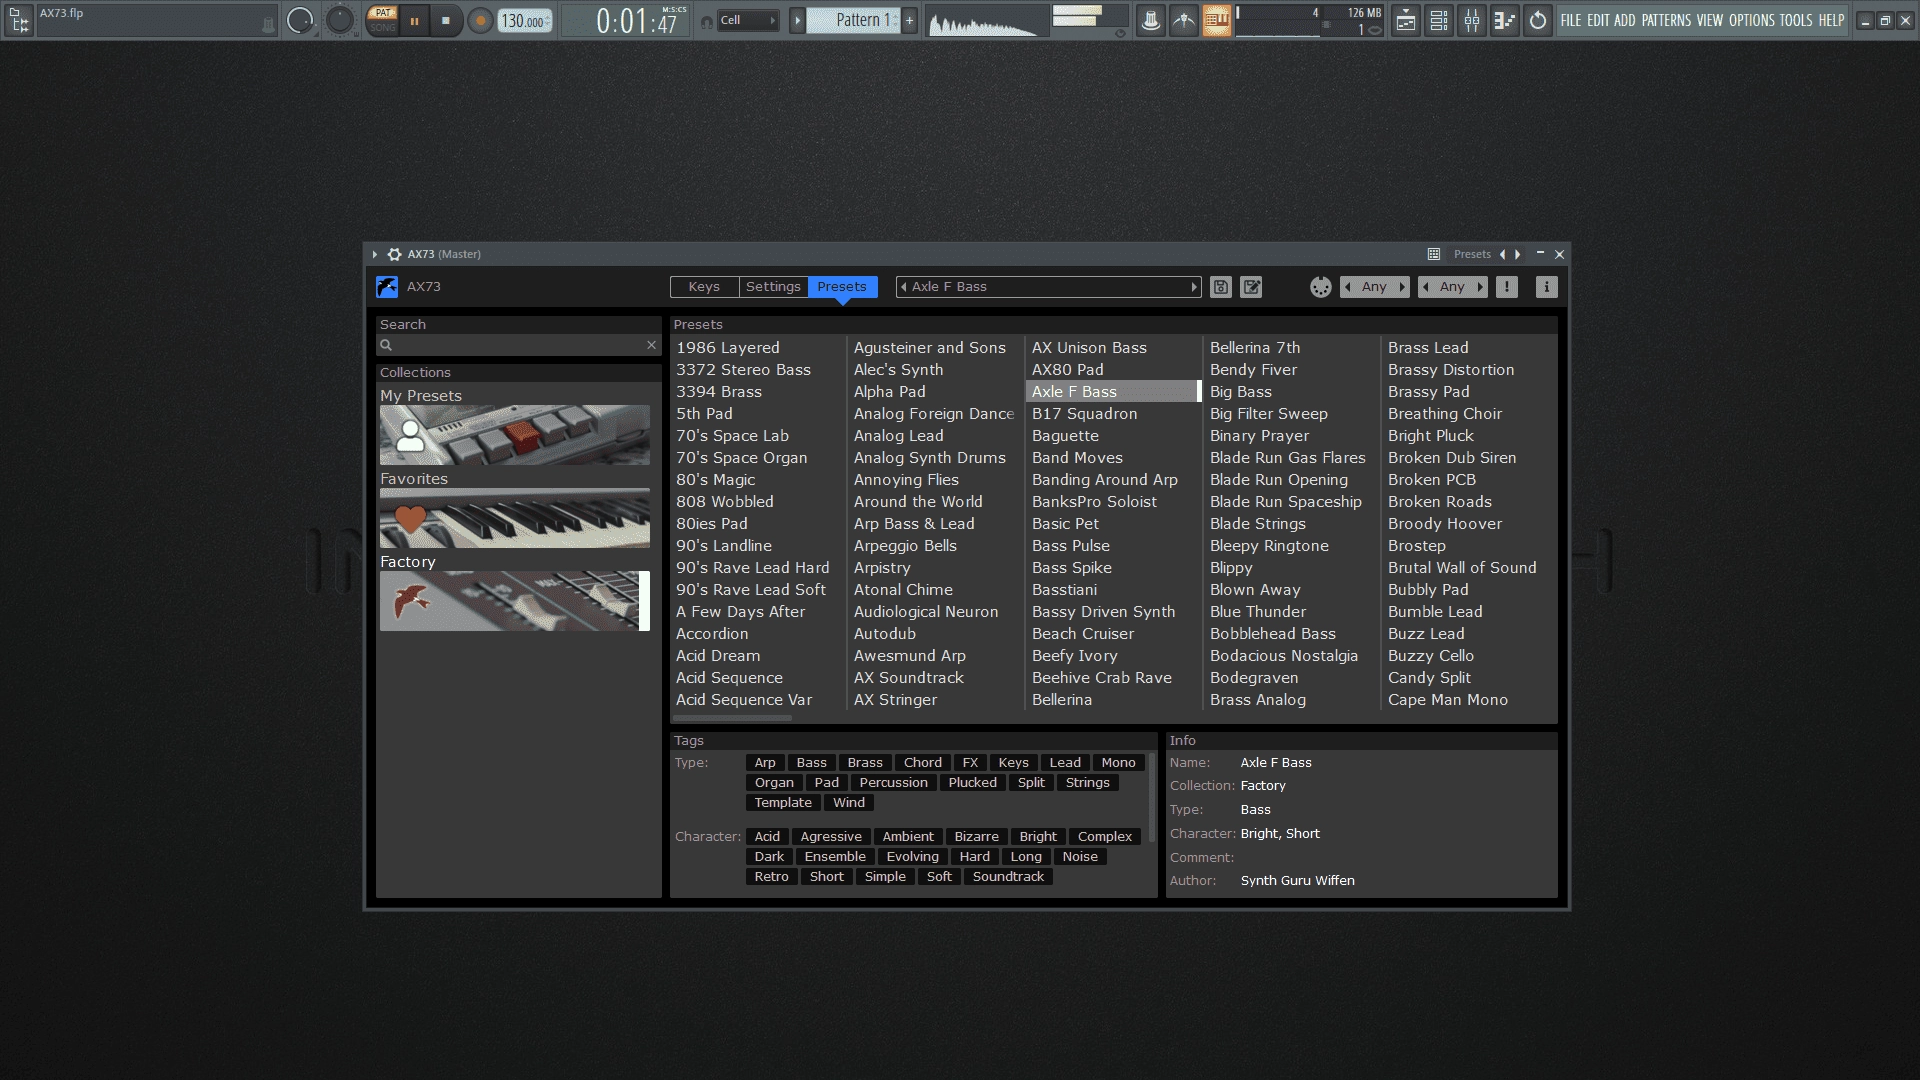Open the info button in AX73
This screenshot has width=1920, height=1080.
point(1546,287)
